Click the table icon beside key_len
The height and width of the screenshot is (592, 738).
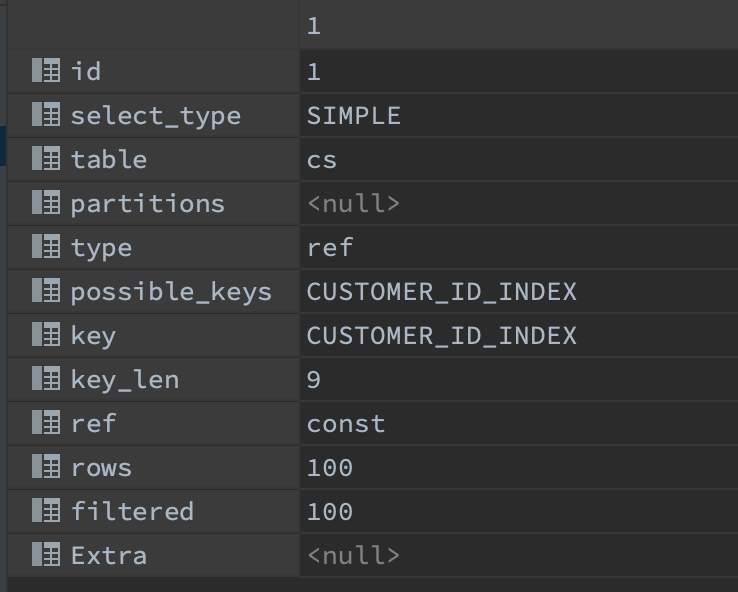pos(46,379)
